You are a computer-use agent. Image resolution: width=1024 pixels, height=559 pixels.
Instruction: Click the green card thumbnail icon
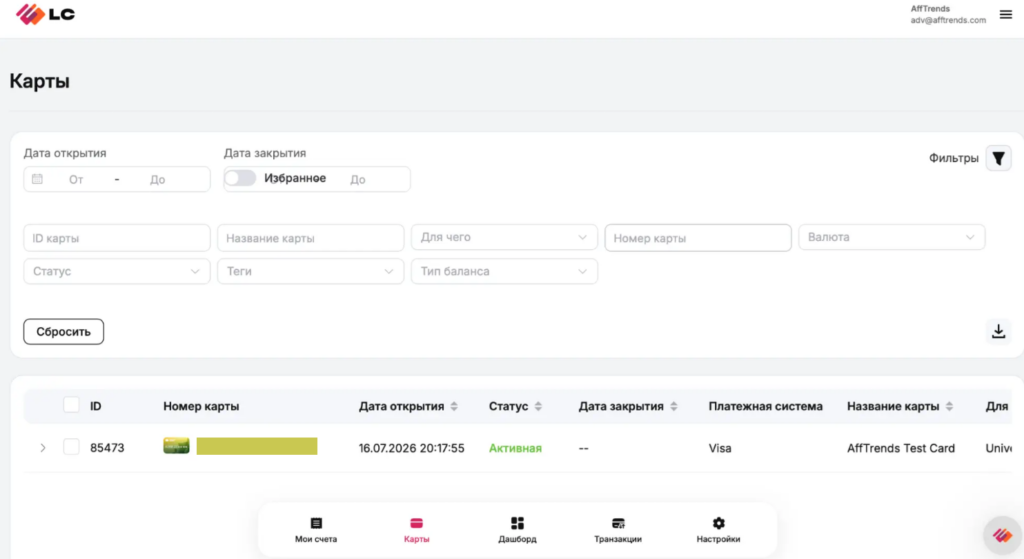pos(176,446)
